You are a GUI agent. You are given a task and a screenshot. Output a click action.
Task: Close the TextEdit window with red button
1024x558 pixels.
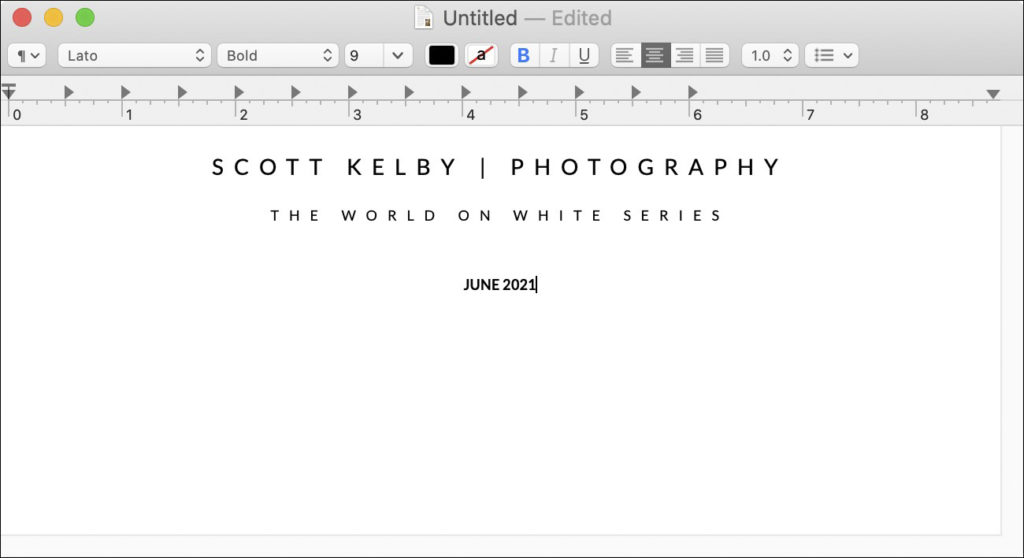(x=22, y=17)
